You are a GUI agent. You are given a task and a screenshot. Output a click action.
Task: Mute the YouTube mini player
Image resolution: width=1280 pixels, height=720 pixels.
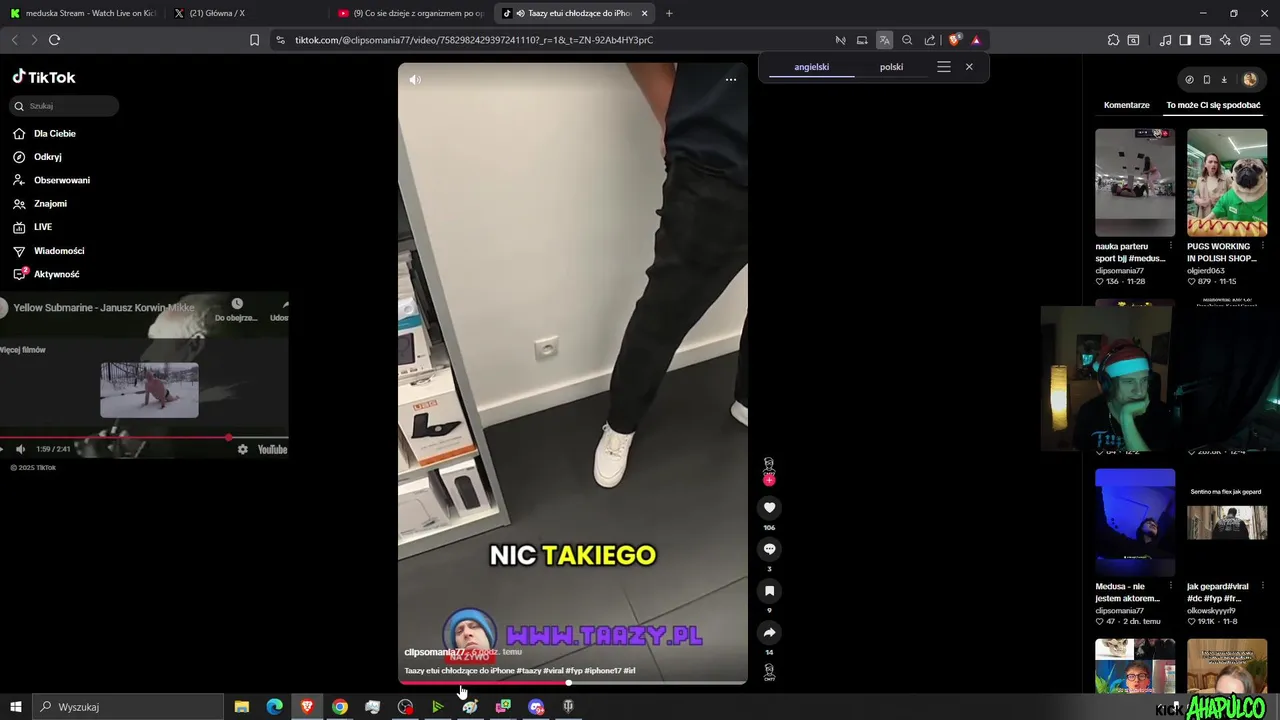20,450
